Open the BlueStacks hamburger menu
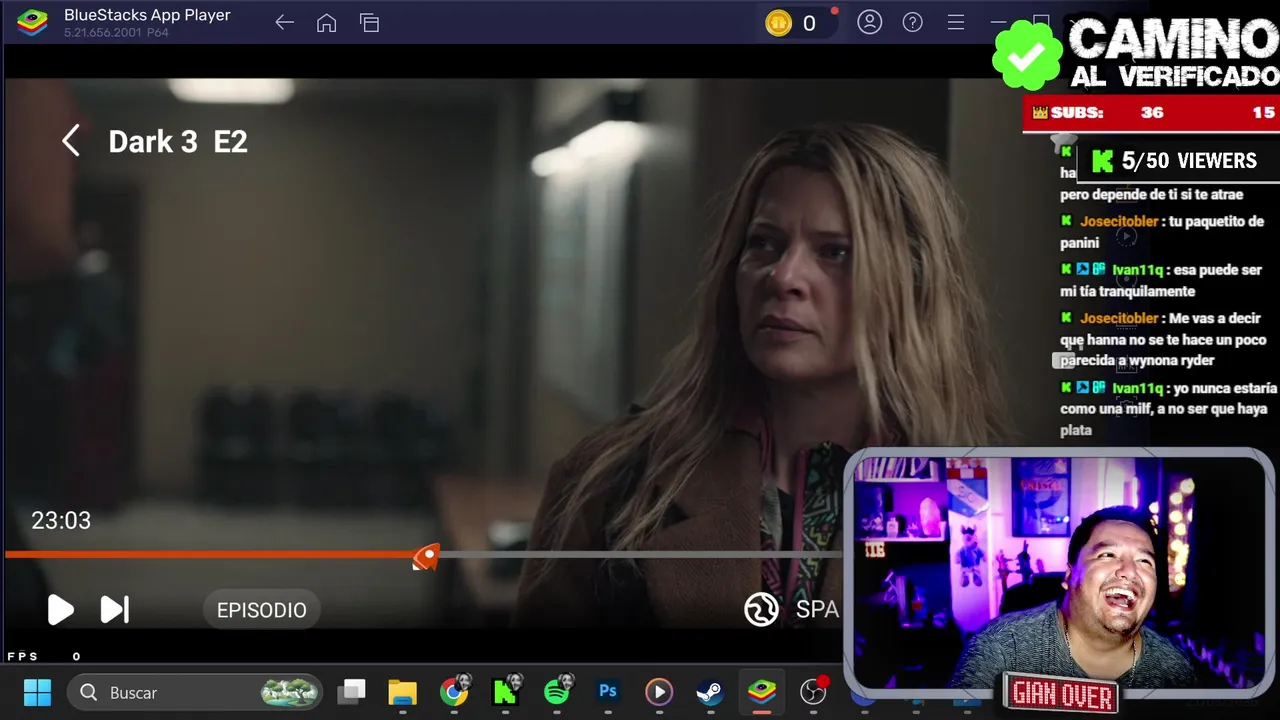The width and height of the screenshot is (1280, 720). pos(955,22)
